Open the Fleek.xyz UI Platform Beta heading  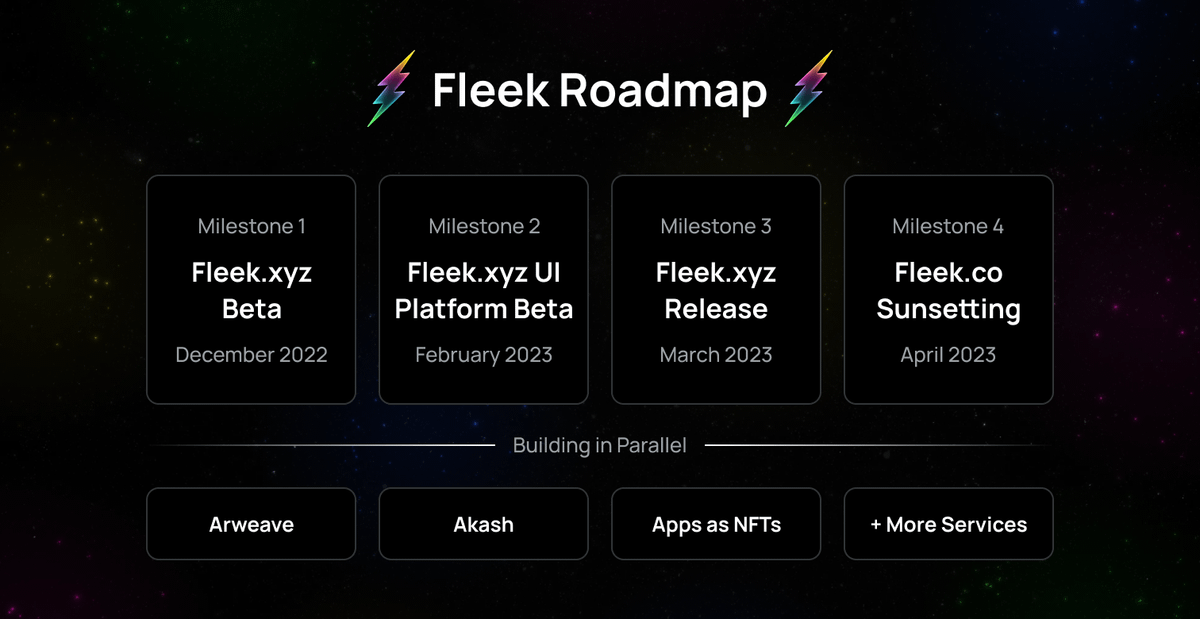tap(484, 290)
